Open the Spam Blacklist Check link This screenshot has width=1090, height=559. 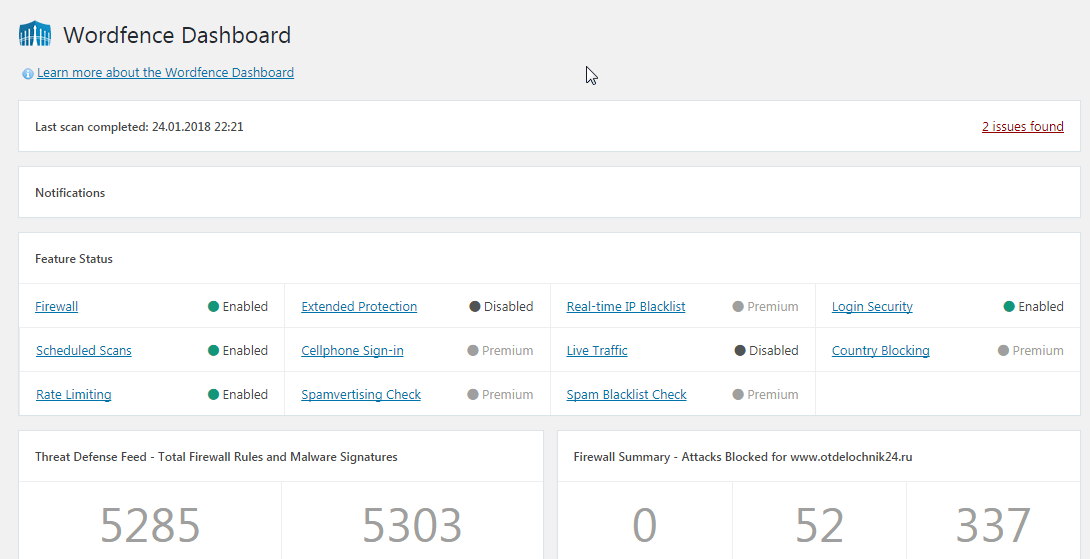pos(626,394)
